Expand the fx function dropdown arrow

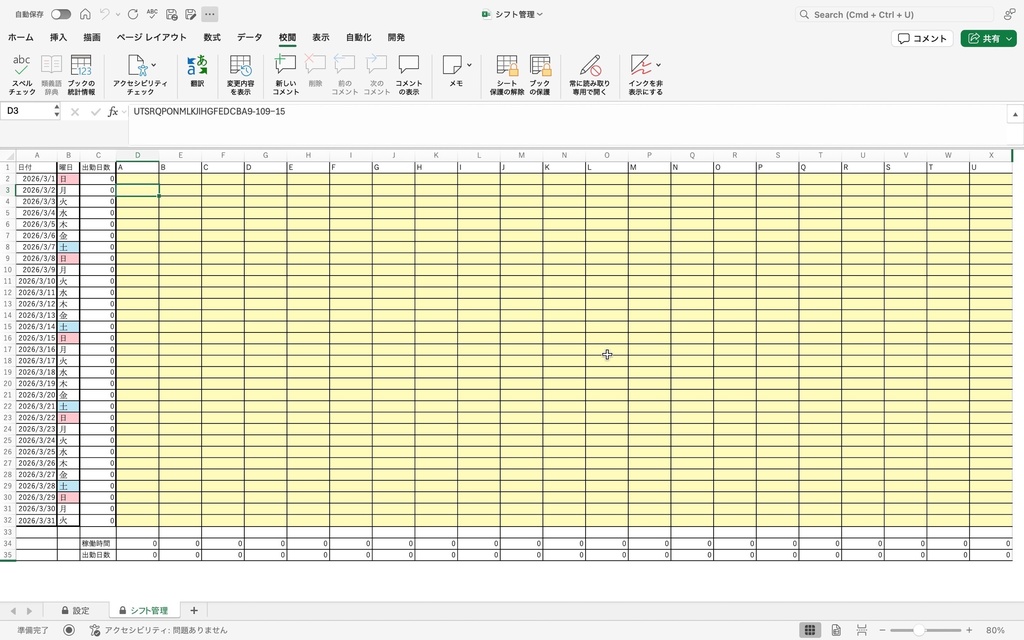[123, 112]
